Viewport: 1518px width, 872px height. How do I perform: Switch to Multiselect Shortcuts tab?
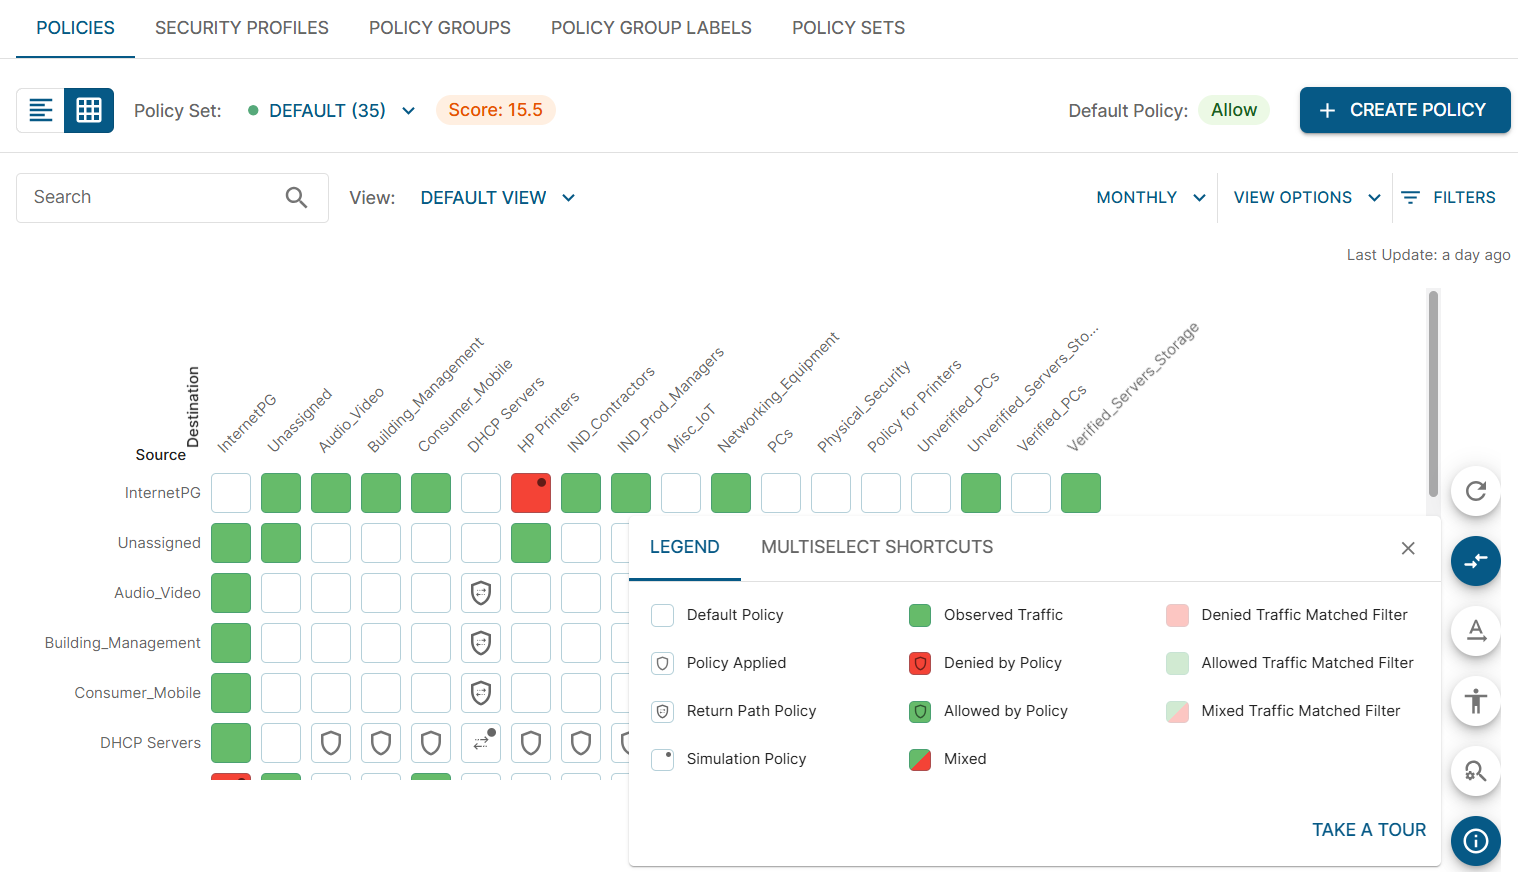877,547
